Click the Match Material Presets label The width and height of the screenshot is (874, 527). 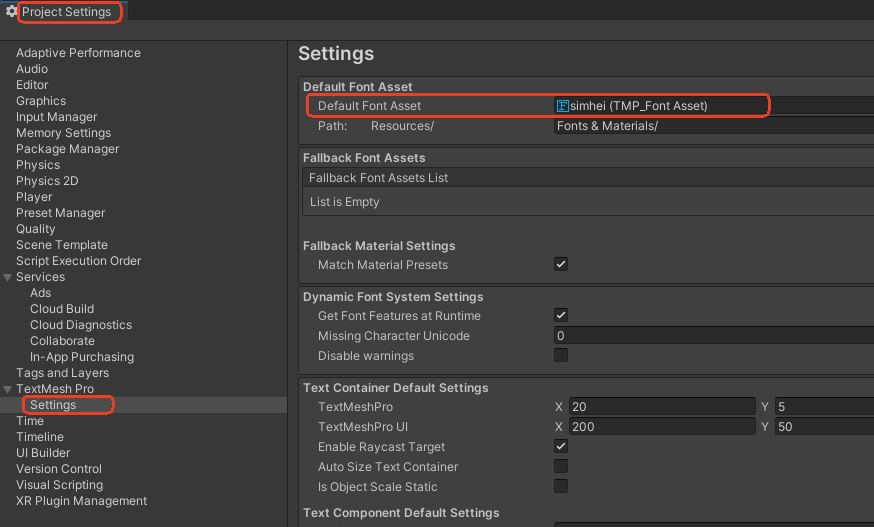[x=382, y=265]
